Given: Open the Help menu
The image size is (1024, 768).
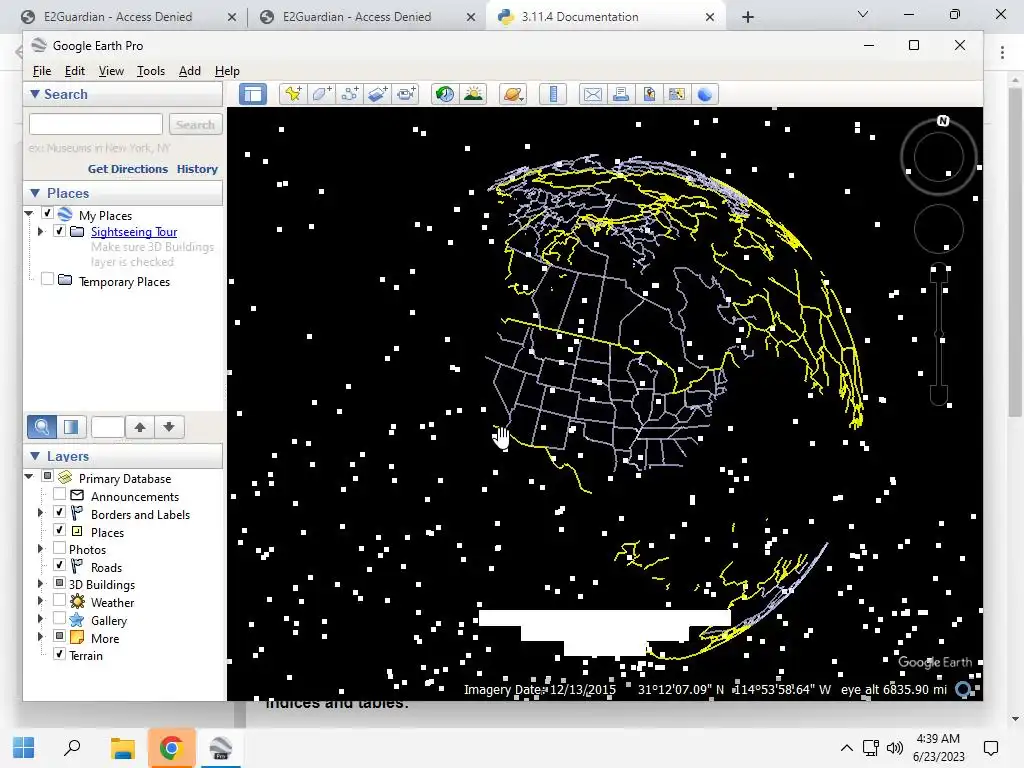Looking at the screenshot, I should pos(227,71).
